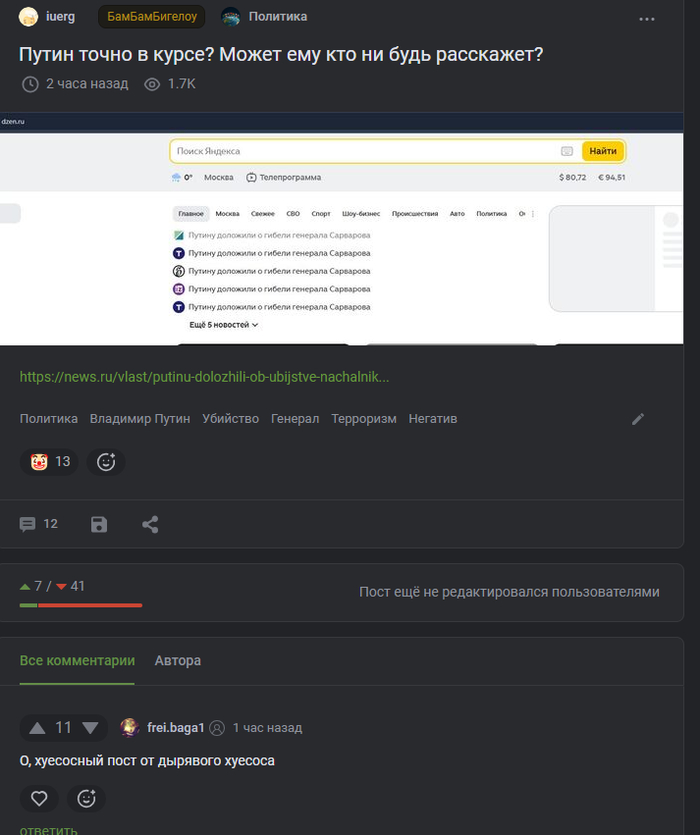
Task: Open frei.baga1 avatar
Action: coord(129,727)
